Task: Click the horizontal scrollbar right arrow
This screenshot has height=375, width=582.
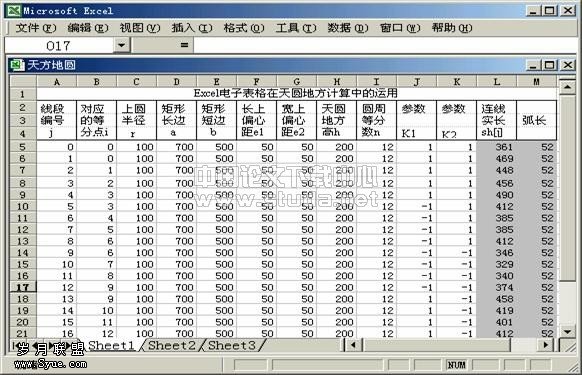Action: click(x=546, y=345)
